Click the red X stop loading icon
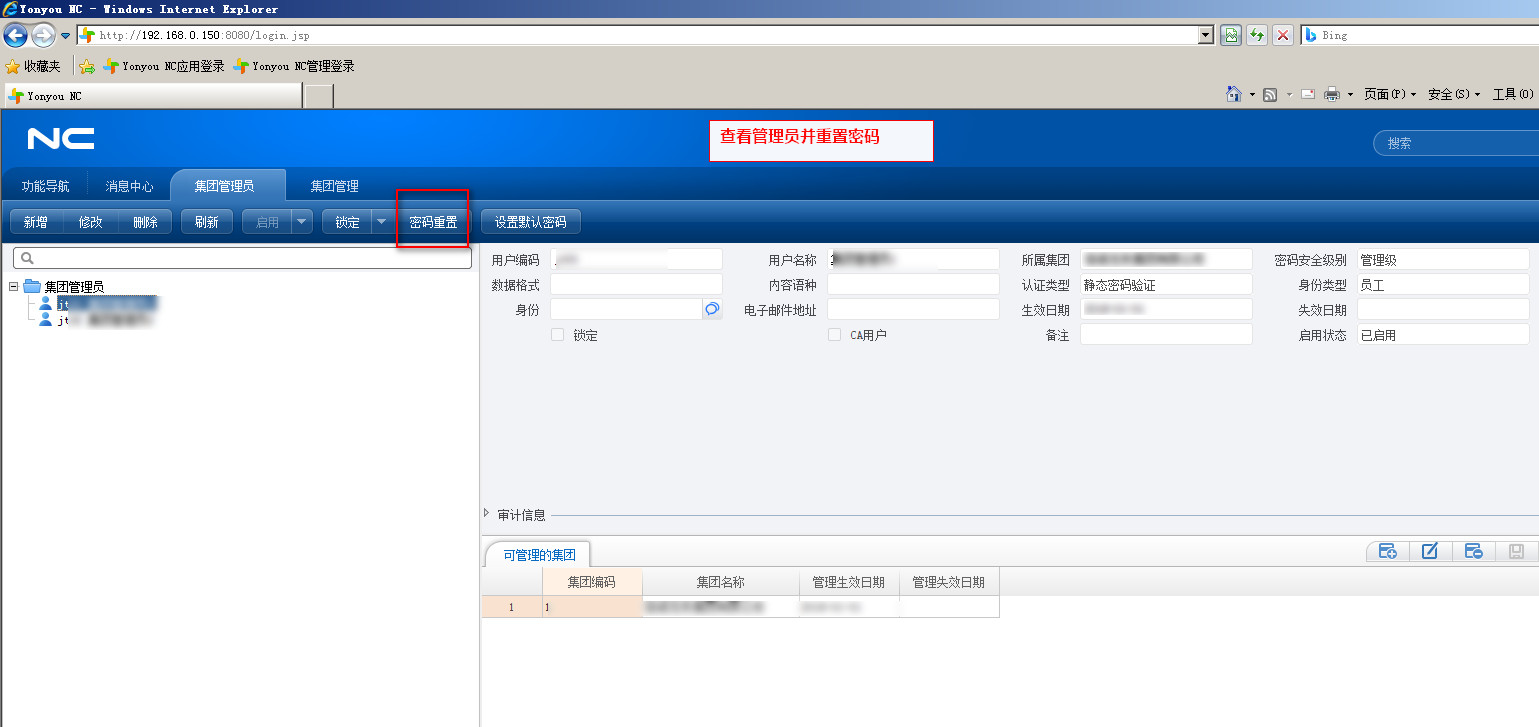1539x727 pixels. 1283,35
